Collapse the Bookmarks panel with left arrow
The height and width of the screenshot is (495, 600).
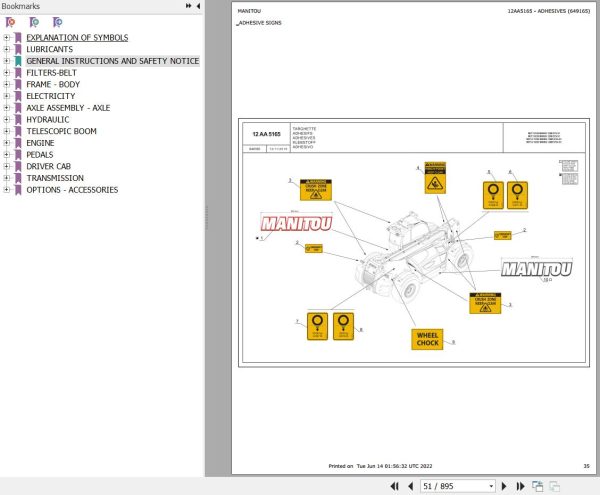click(198, 6)
